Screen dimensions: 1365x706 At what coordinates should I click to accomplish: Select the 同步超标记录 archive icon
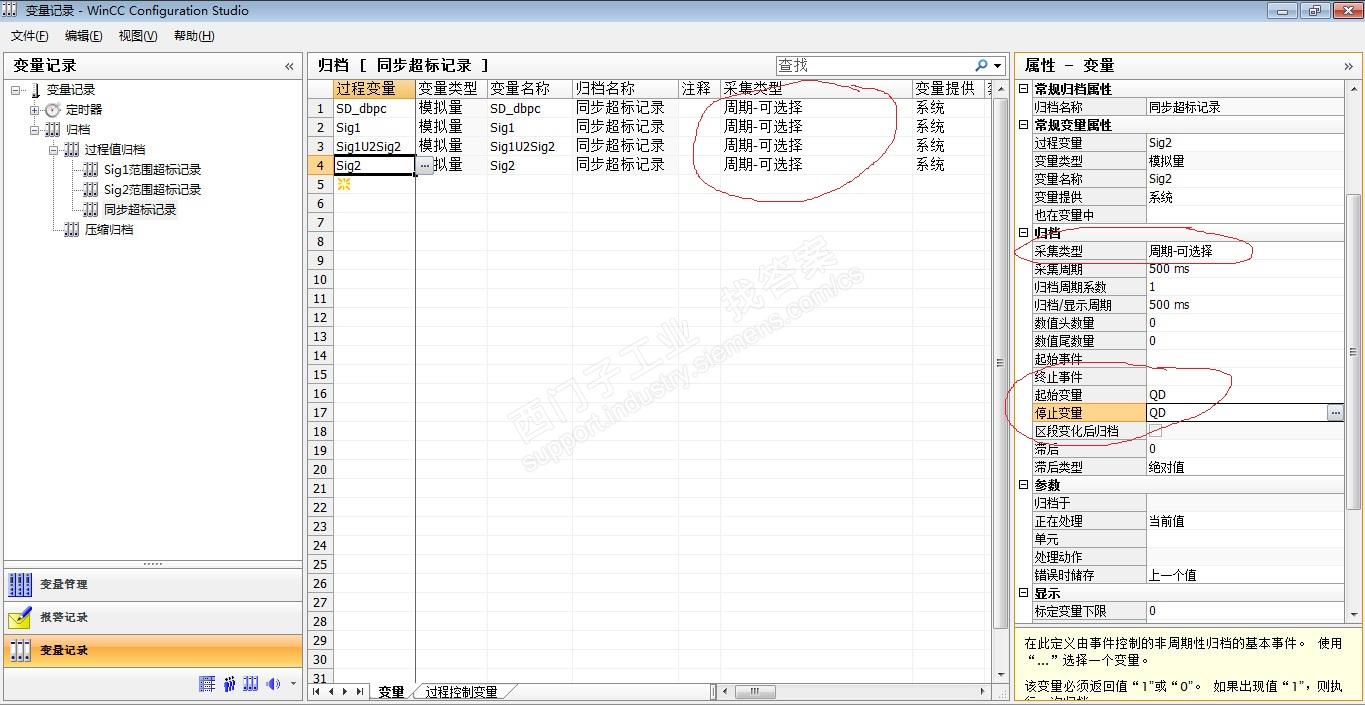tap(91, 210)
